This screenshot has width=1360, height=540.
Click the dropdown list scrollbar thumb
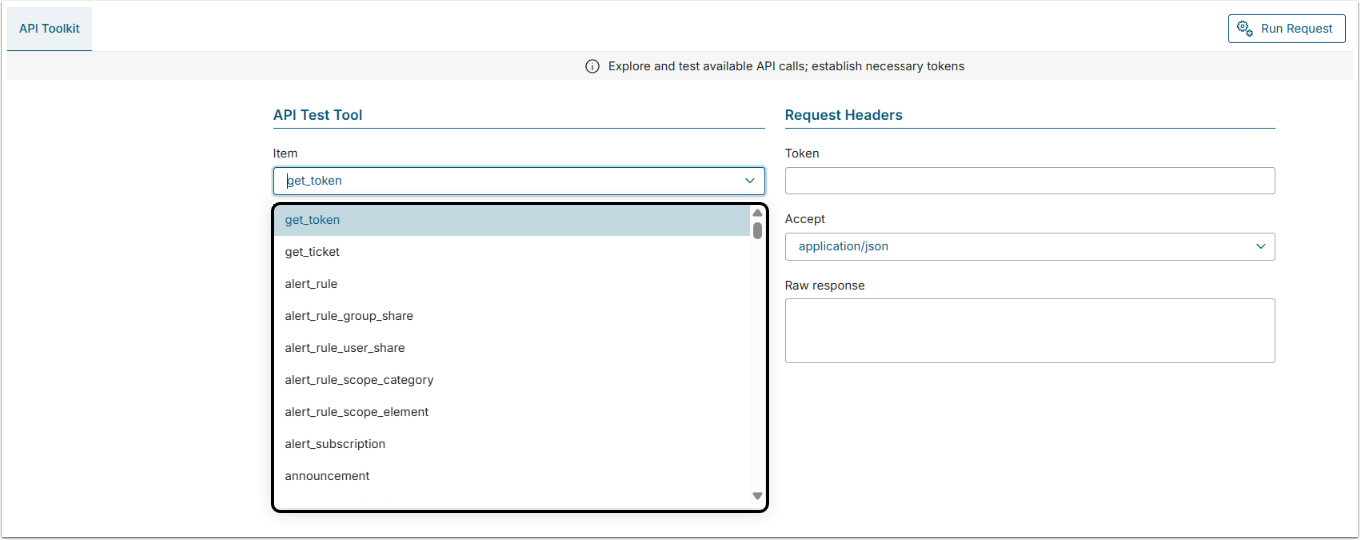coord(757,231)
